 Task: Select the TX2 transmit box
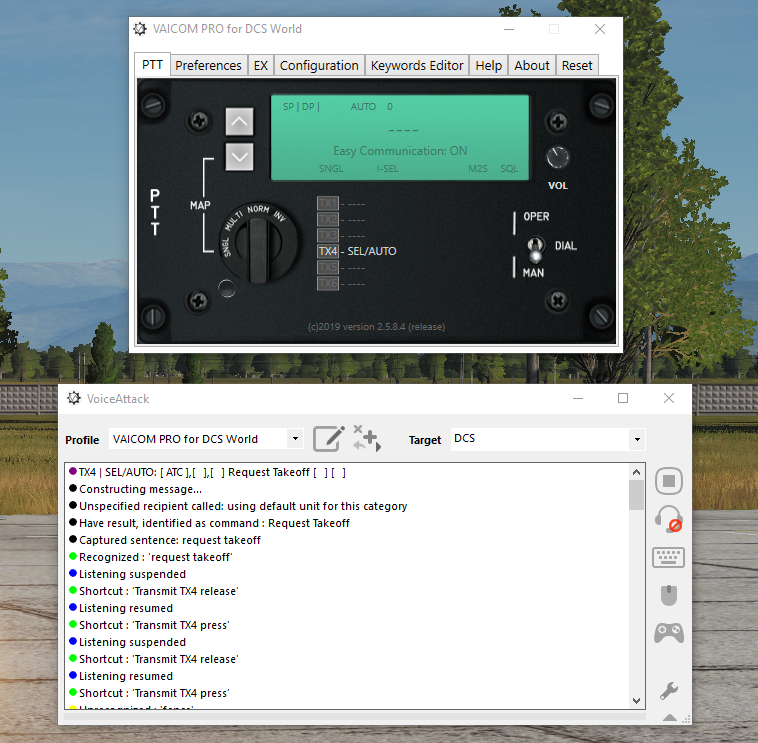coord(327,219)
